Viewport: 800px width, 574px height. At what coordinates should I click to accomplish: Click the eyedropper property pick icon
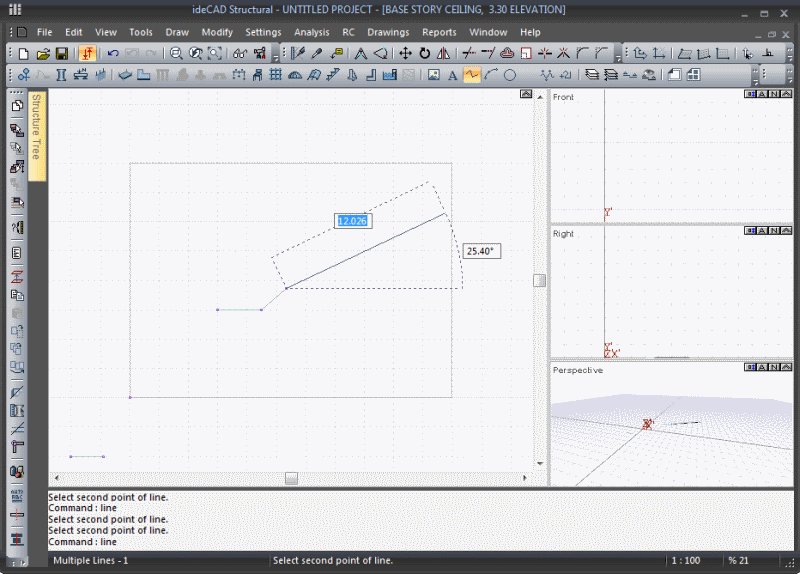click(x=317, y=54)
